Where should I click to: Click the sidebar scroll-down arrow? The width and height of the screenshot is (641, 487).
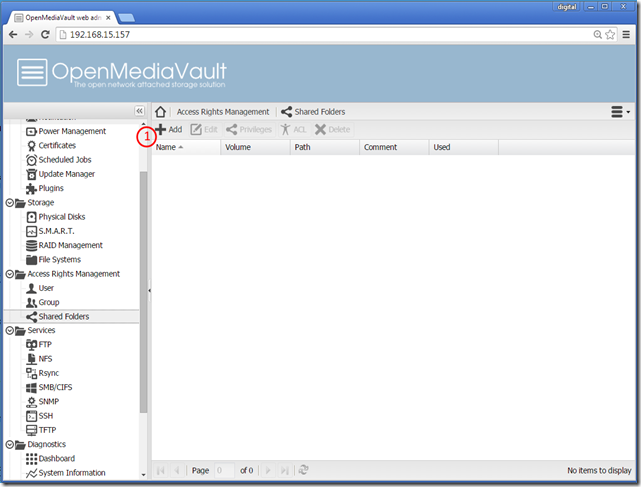click(x=143, y=475)
